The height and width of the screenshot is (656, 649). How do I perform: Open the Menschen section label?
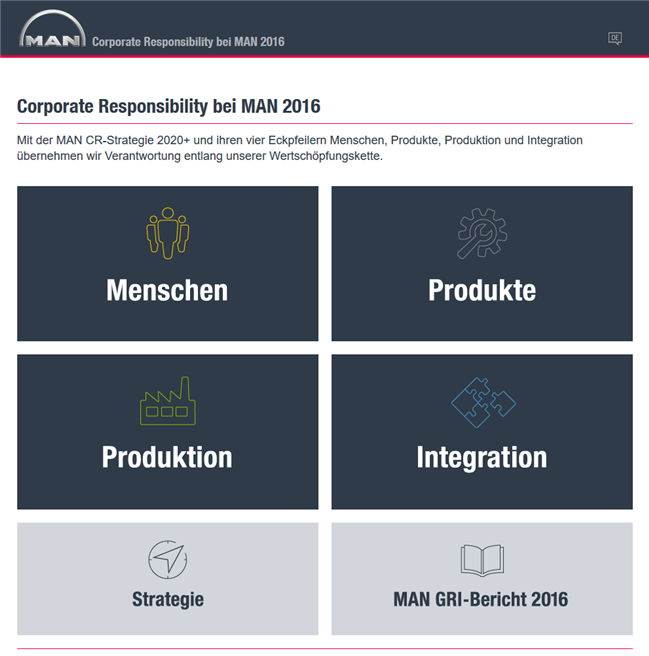click(167, 290)
